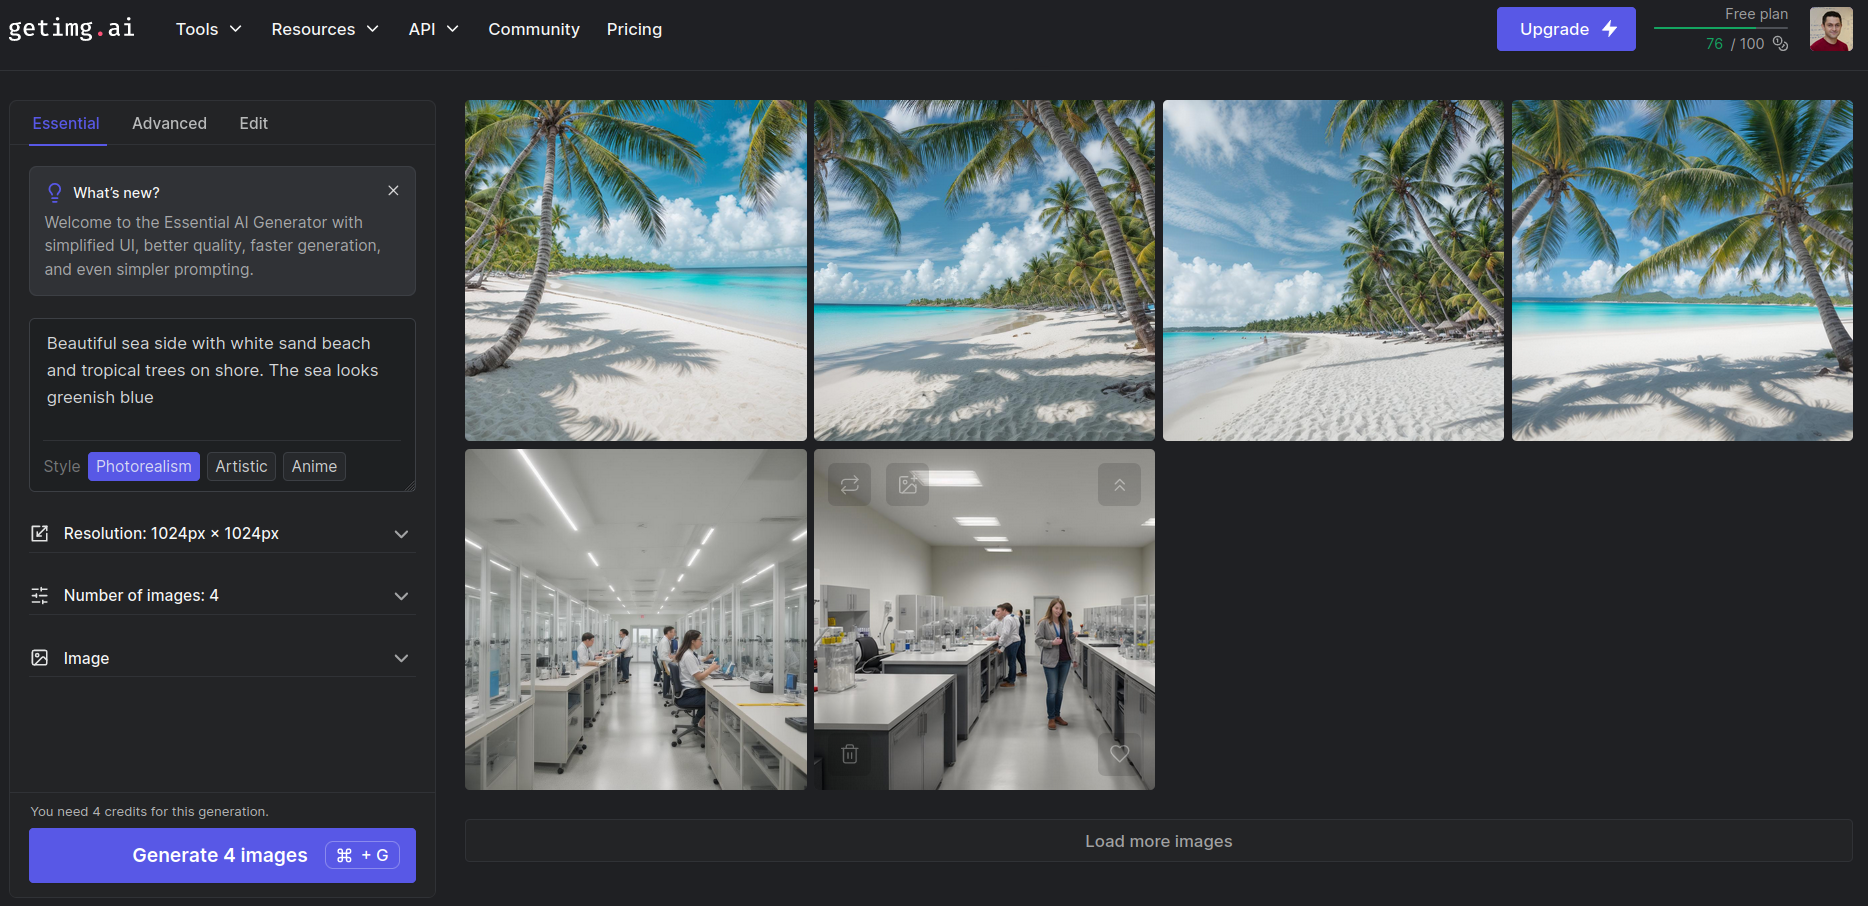This screenshot has height=906, width=1868.
Task: Click Load more images
Action: [1158, 842]
